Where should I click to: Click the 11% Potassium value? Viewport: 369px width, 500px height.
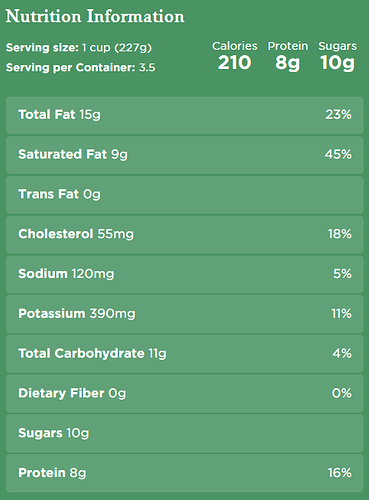click(341, 314)
